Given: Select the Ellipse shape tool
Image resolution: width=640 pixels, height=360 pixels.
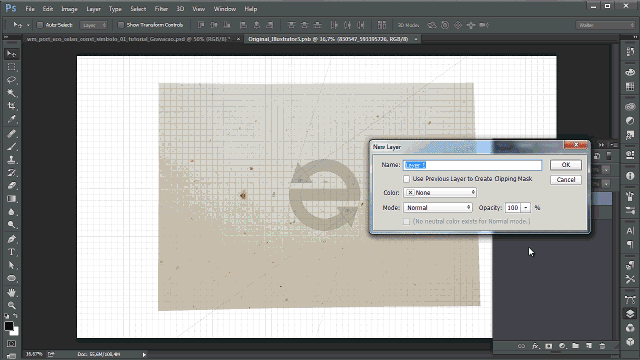Looking at the screenshot, I should [11, 278].
